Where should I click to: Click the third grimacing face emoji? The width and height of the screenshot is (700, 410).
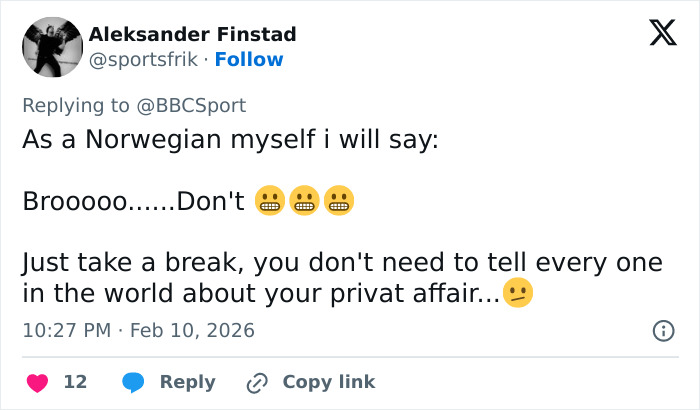coord(339,202)
